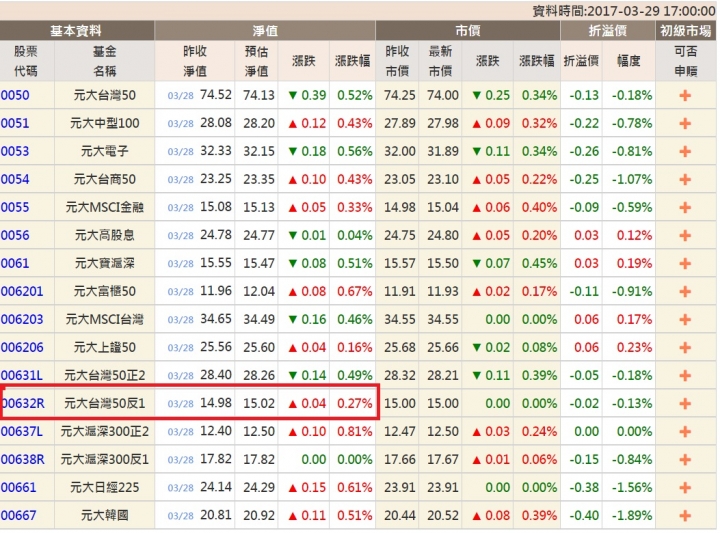
Task: Click the plus icon for 元大MSCI台灣
Action: (x=685, y=320)
